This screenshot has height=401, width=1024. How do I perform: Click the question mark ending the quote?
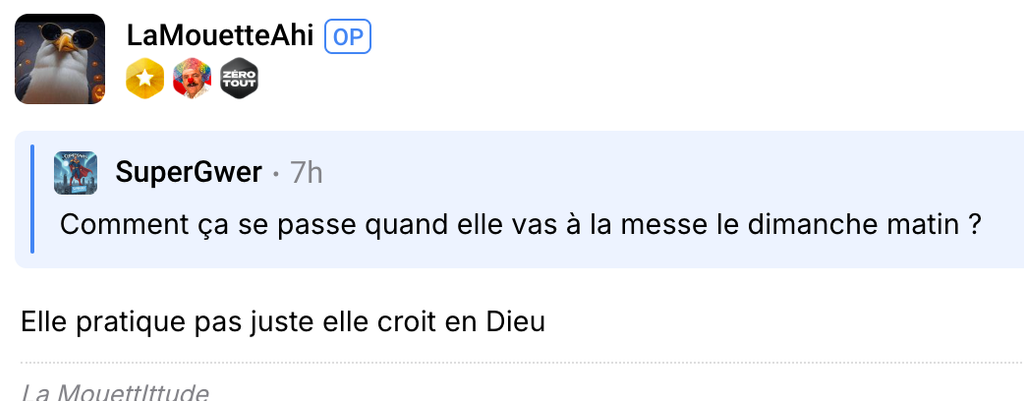(x=972, y=225)
